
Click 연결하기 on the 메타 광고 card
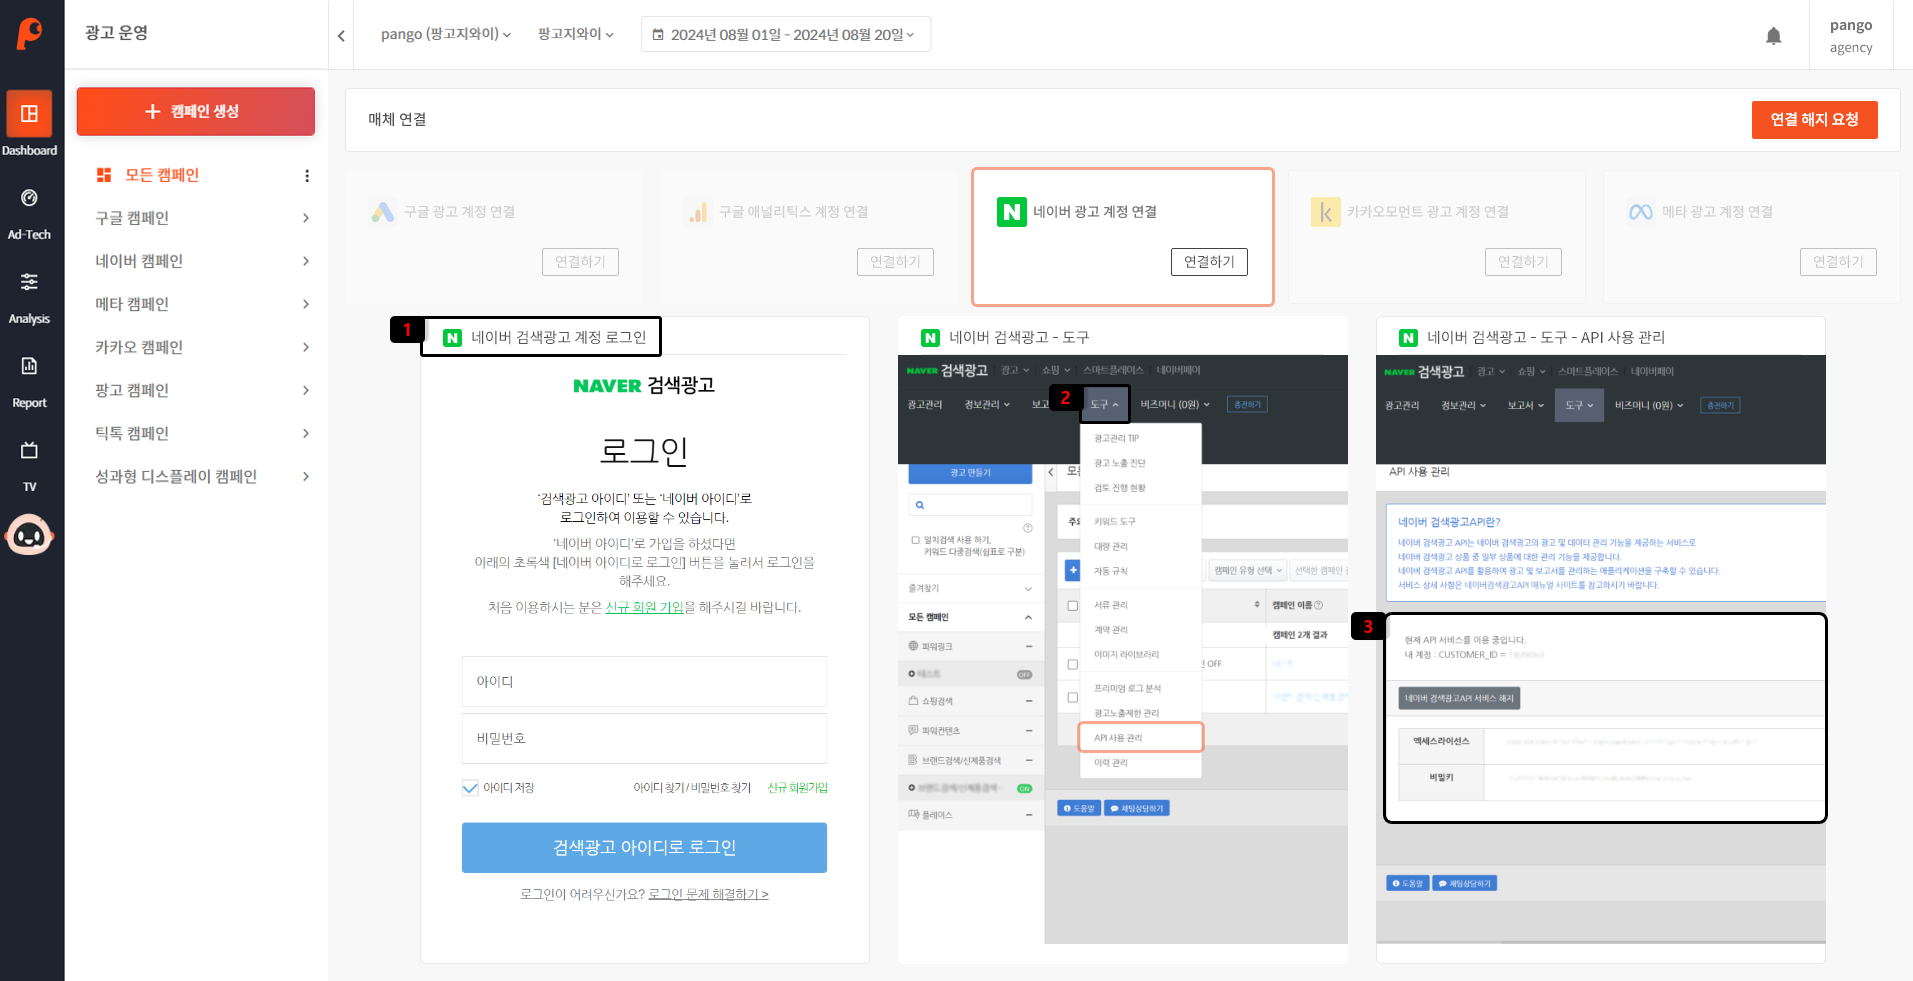pyautogui.click(x=1838, y=262)
